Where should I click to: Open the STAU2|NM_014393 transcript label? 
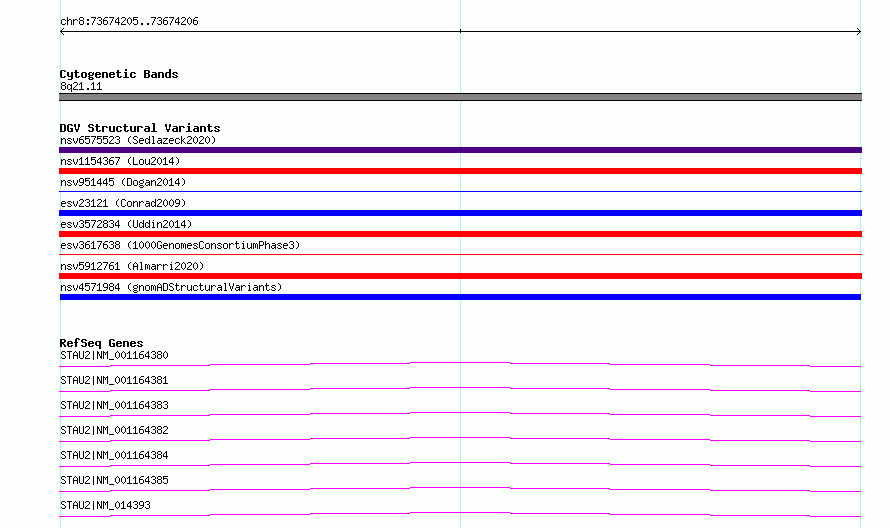[x=105, y=505]
